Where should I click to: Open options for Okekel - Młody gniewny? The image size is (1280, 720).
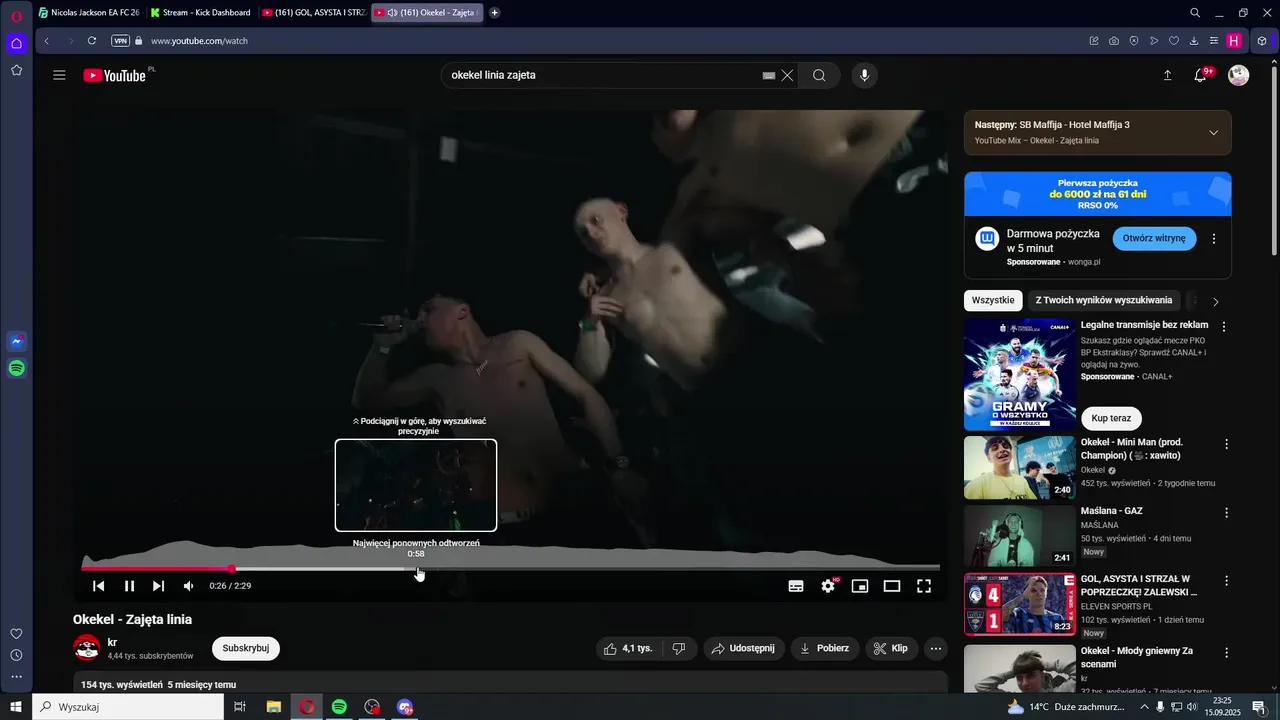[x=1226, y=652]
